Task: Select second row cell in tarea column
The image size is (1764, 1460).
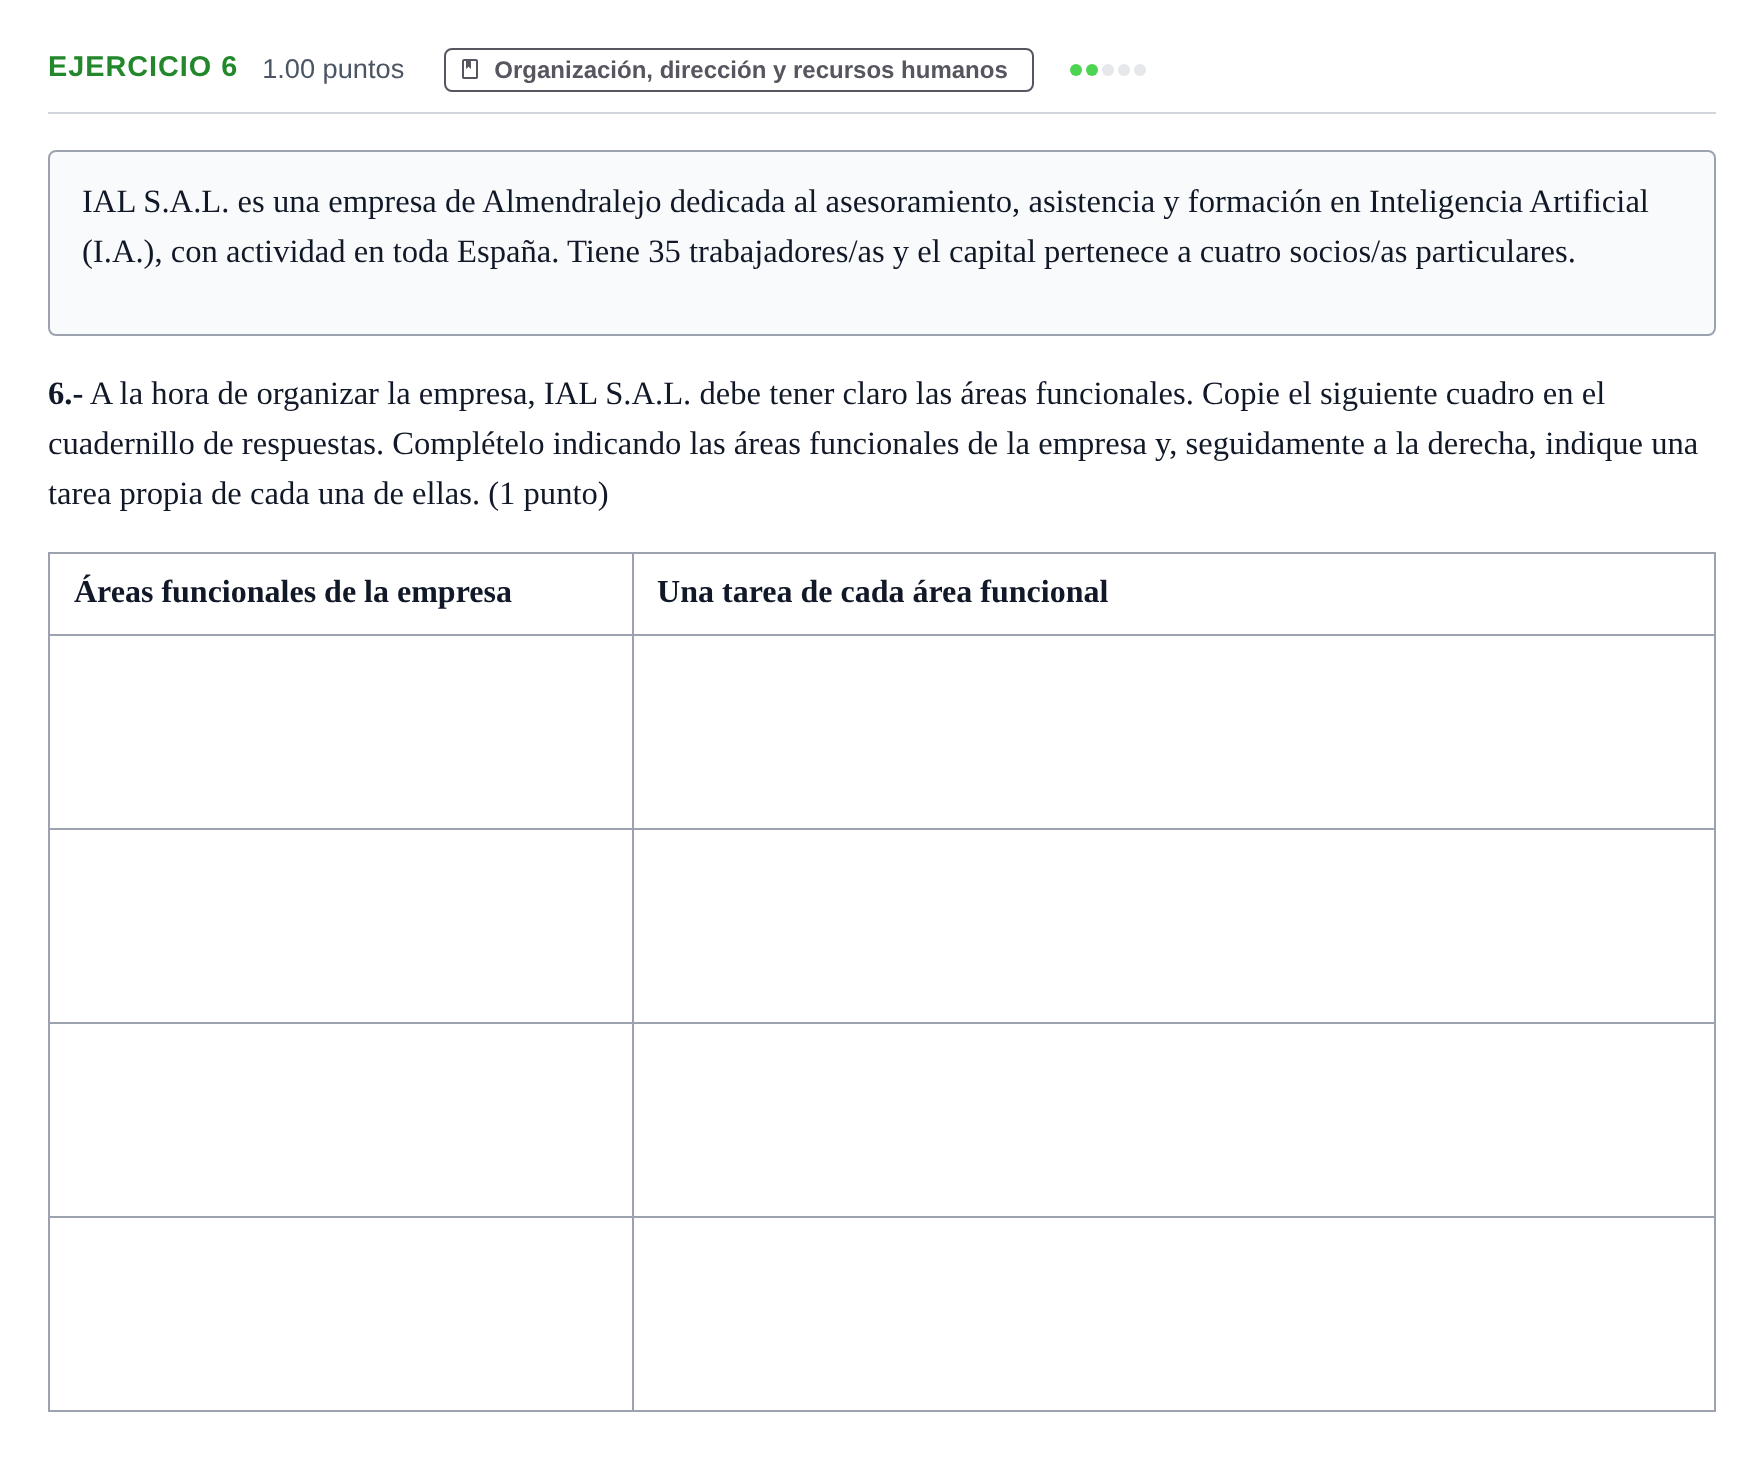Action: [x=1174, y=926]
